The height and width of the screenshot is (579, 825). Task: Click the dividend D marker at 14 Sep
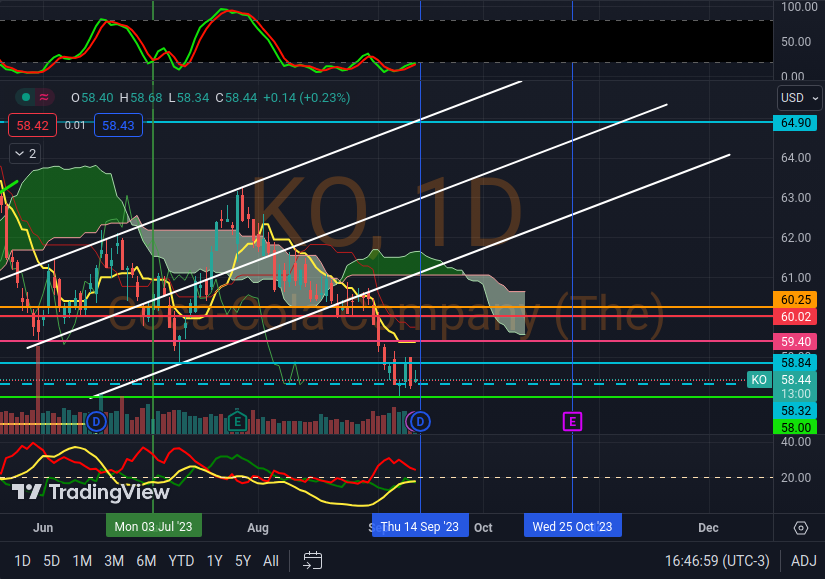coord(420,422)
